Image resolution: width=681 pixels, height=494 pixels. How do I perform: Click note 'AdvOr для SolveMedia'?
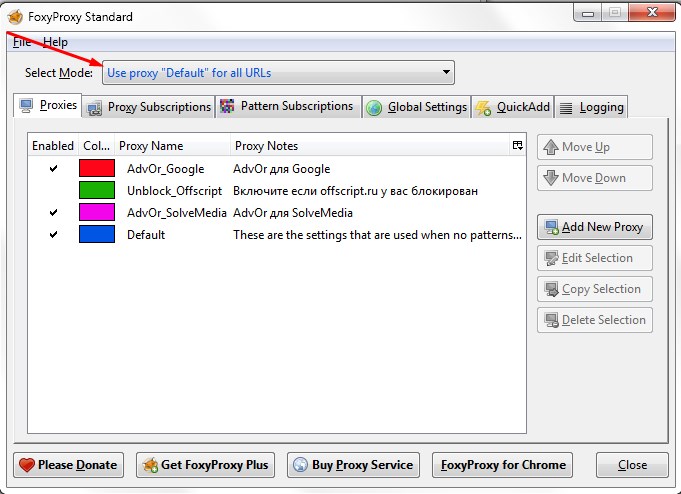tap(293, 213)
